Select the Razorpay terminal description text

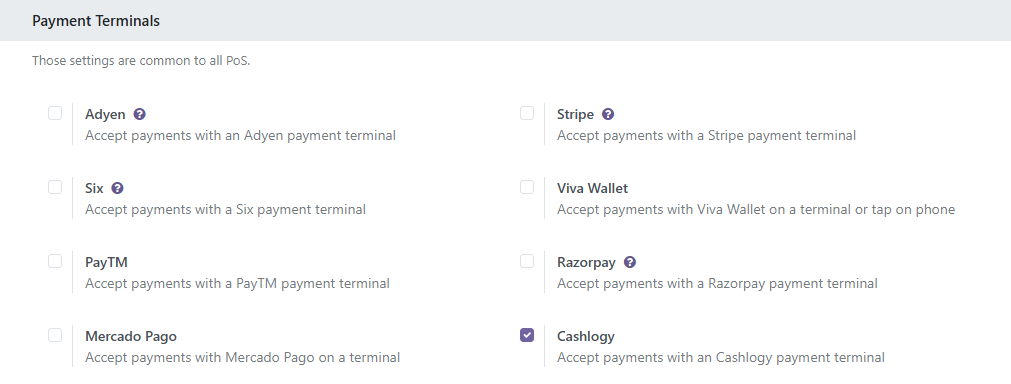(x=717, y=283)
